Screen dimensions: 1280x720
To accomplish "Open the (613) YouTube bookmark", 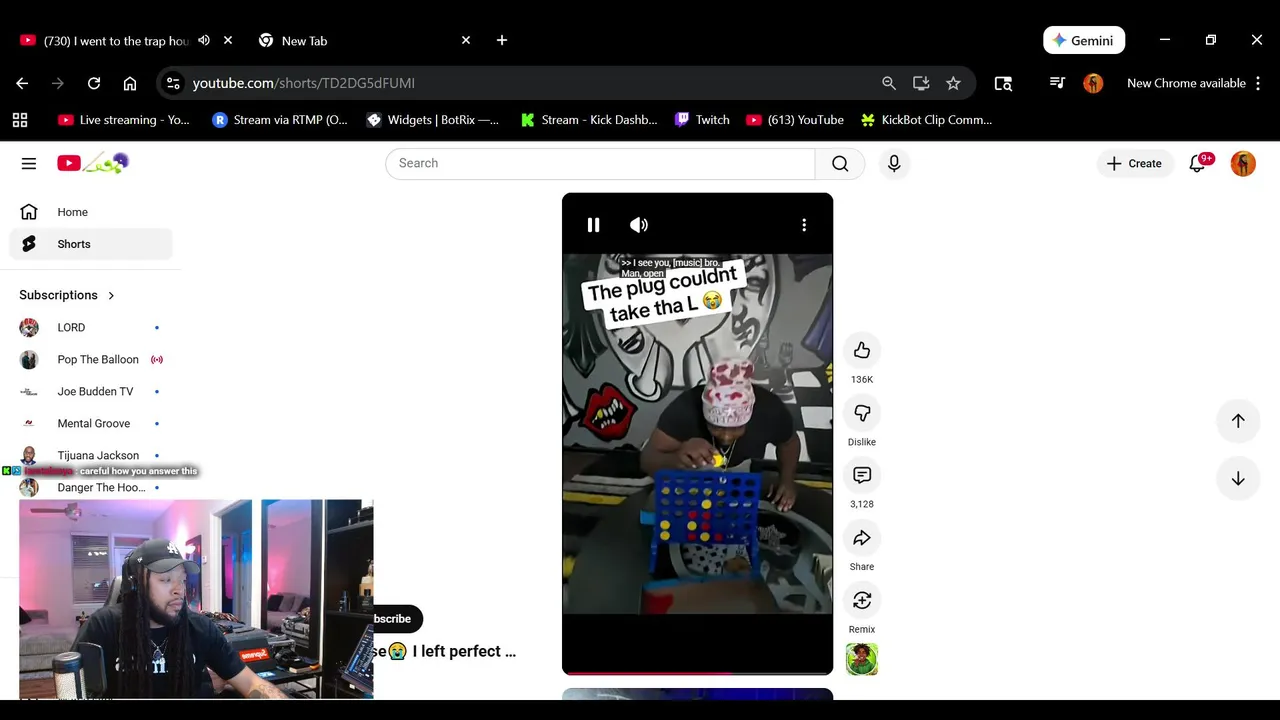I will [795, 120].
